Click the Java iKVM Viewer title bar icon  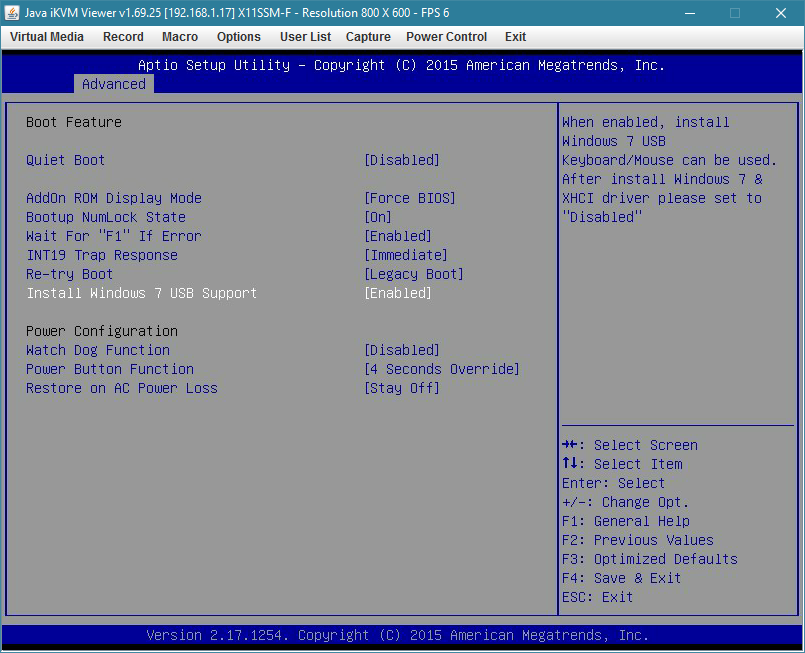(x=12, y=13)
